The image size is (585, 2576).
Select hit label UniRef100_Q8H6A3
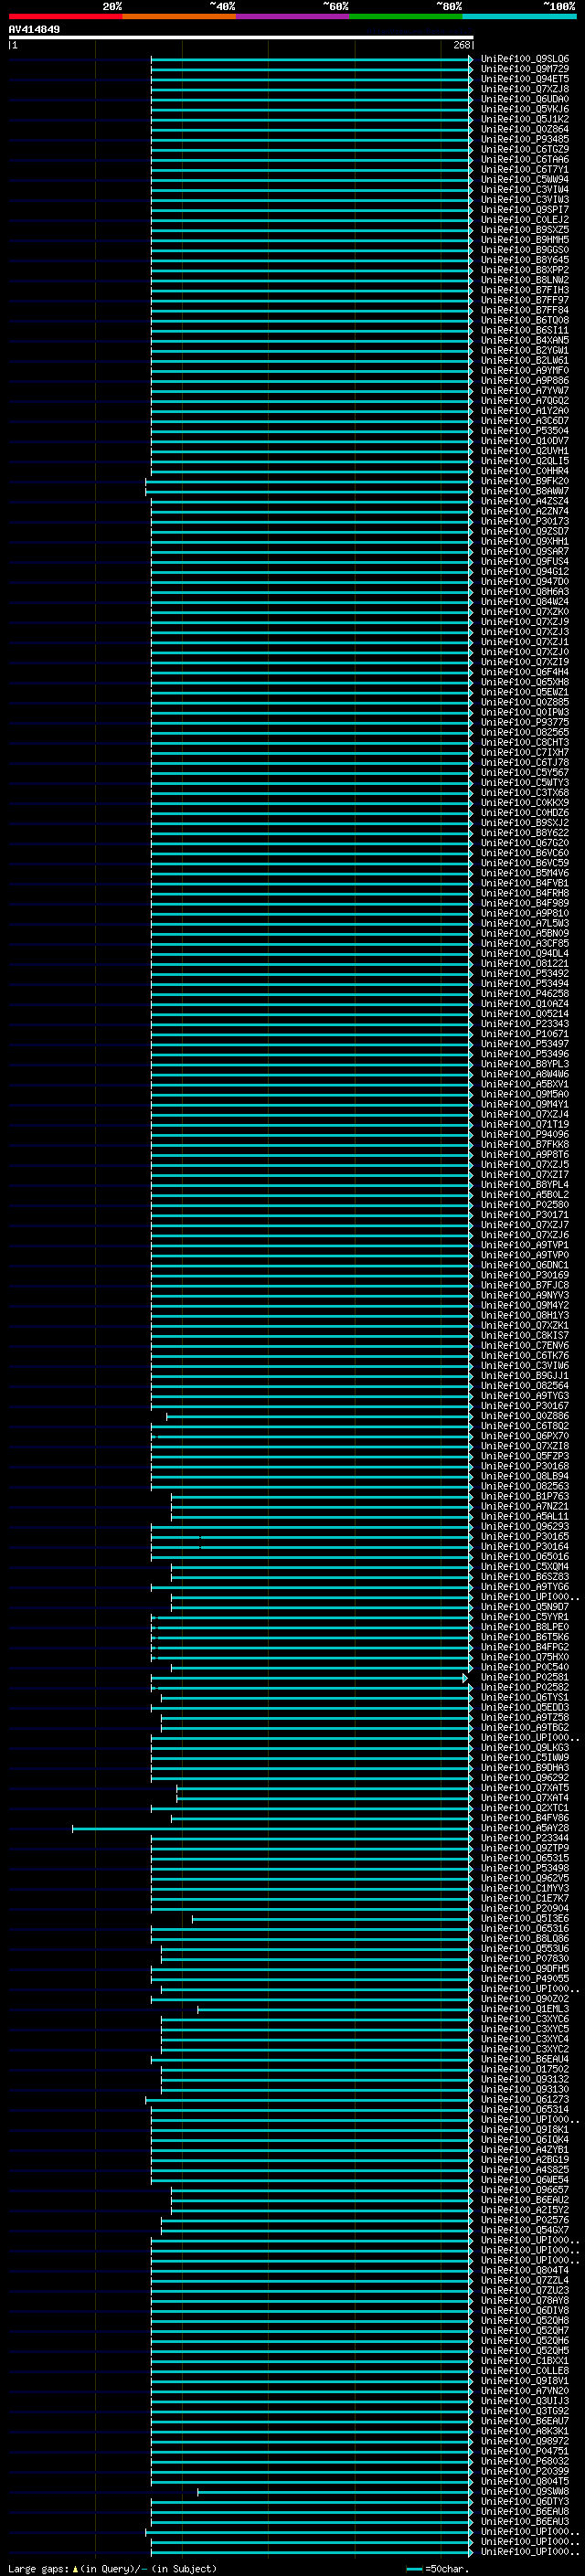525,592
